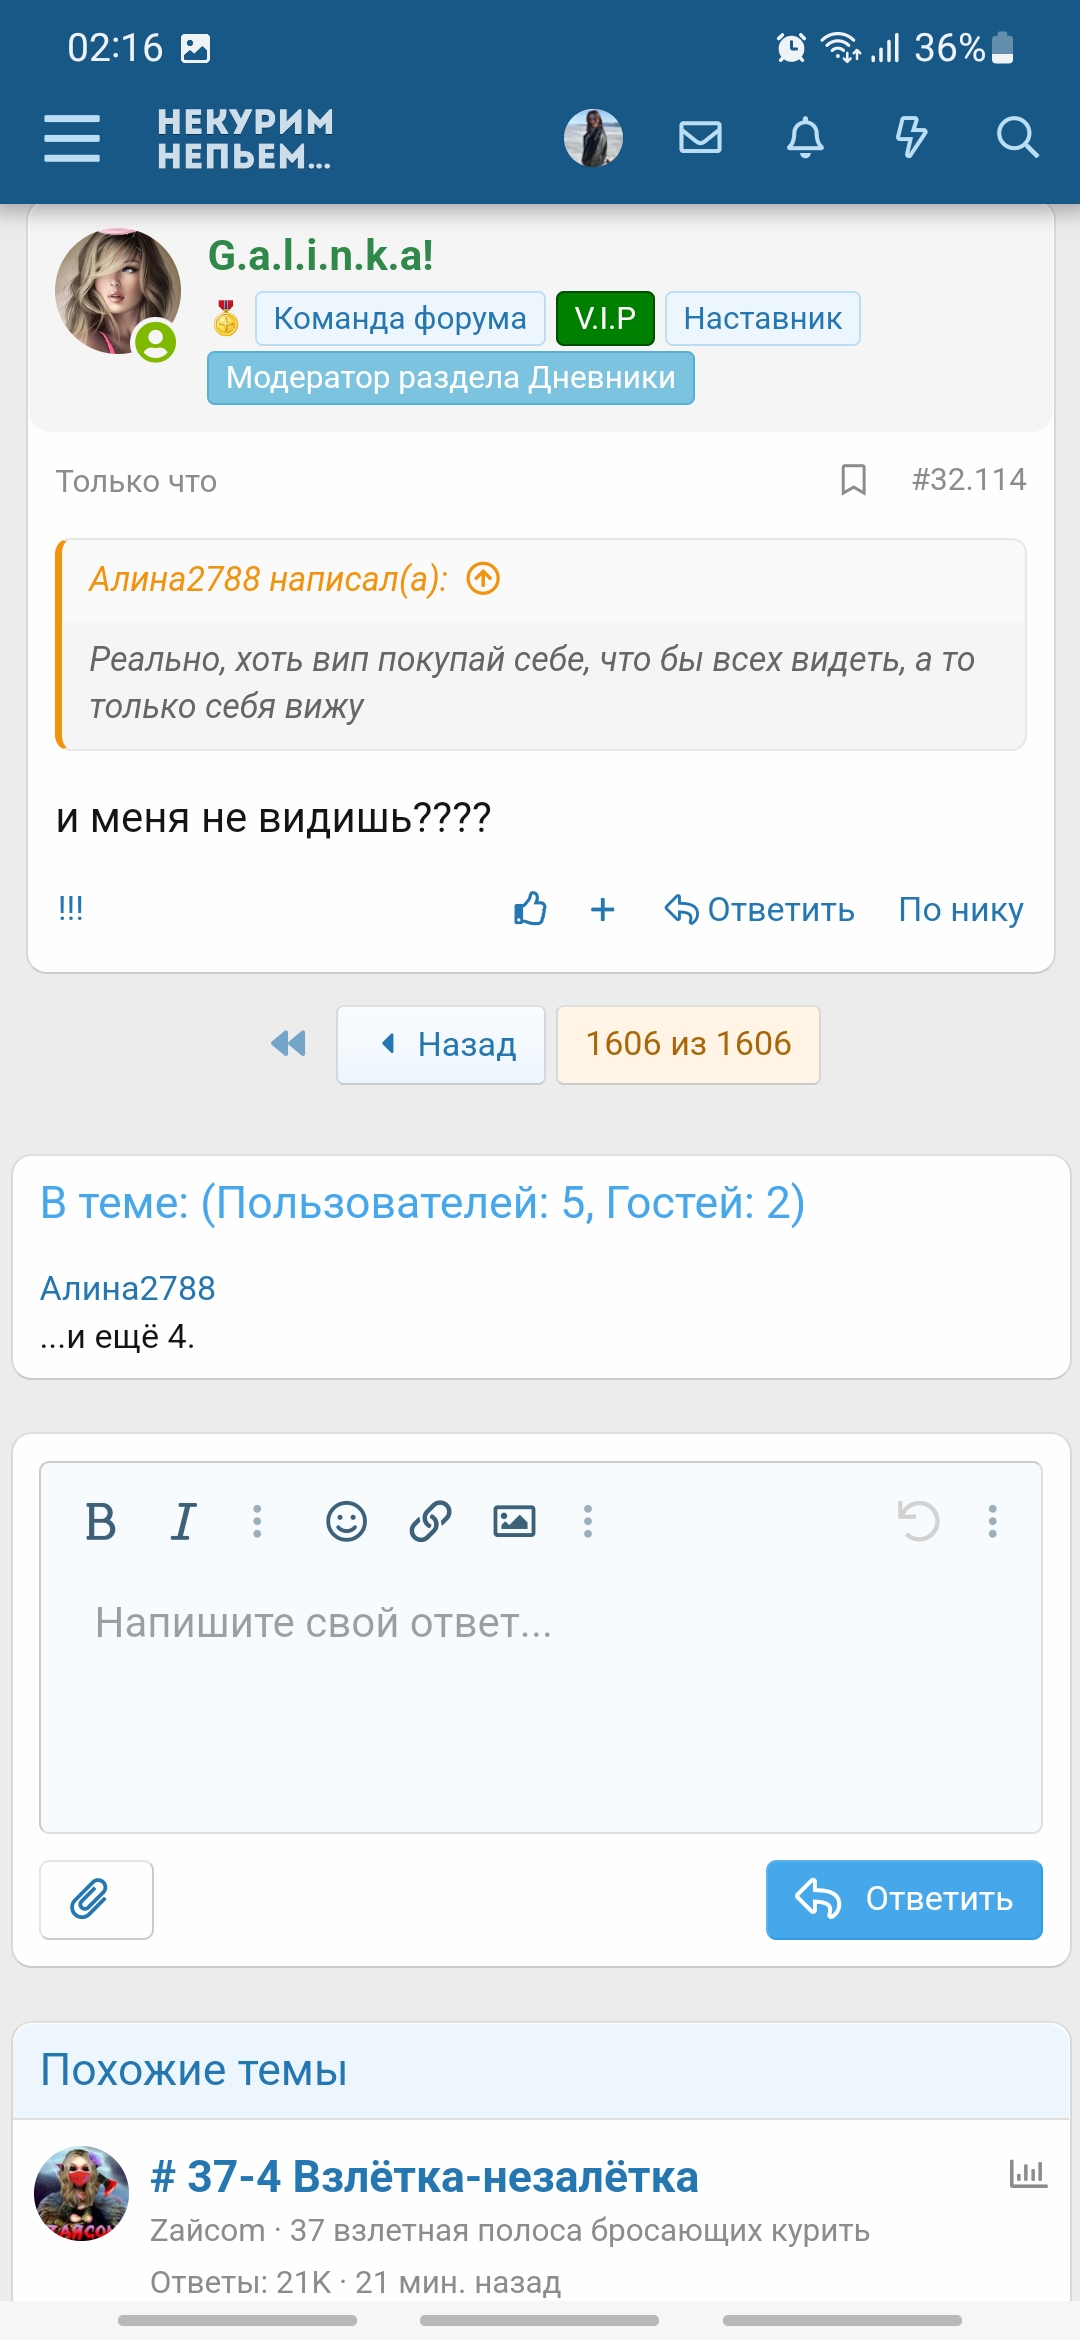Expand extra formatting options in the editor
The width and height of the screenshot is (1080, 2340).
point(257,1521)
